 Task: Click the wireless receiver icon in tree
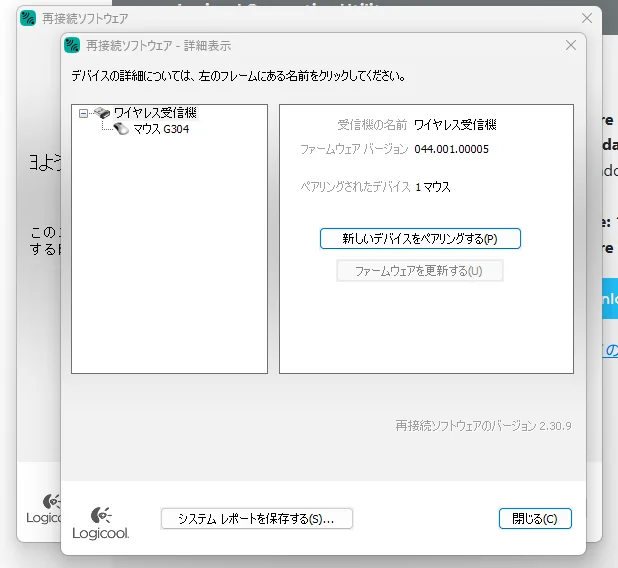(x=101, y=114)
